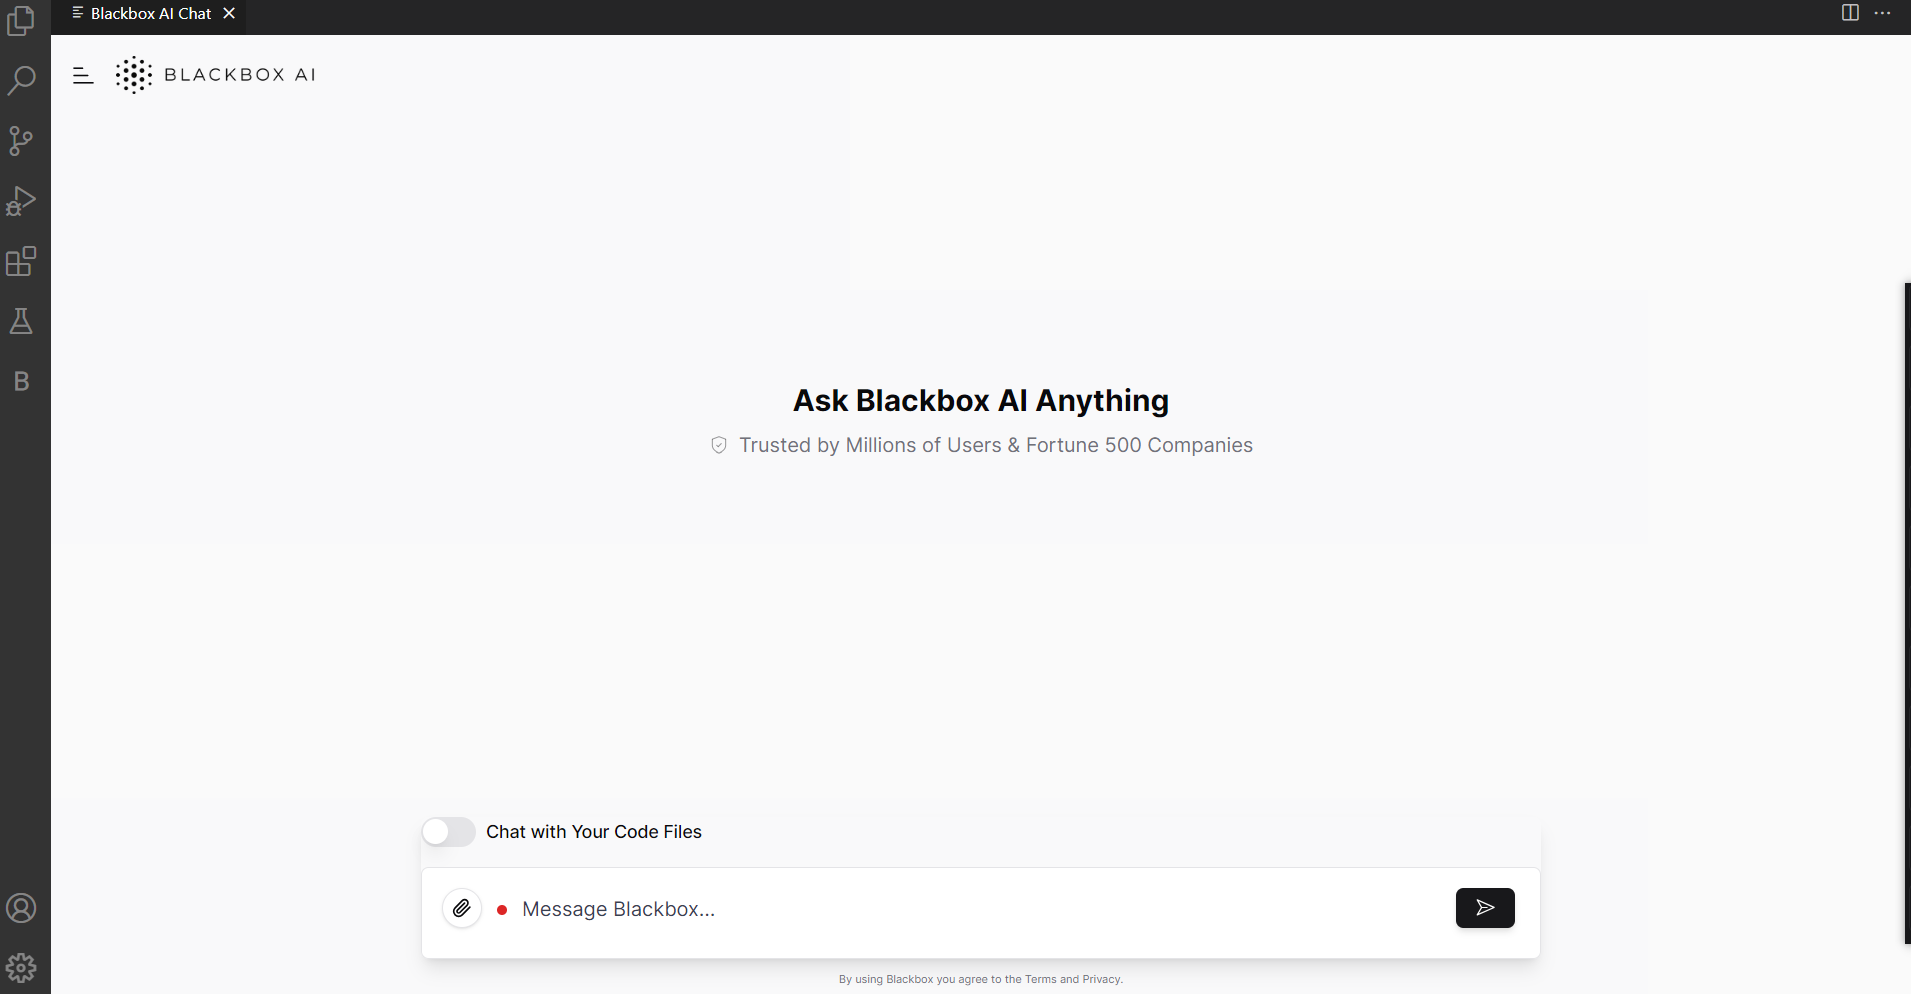Attach a file with paperclip icon
This screenshot has height=994, width=1911.
tap(462, 908)
